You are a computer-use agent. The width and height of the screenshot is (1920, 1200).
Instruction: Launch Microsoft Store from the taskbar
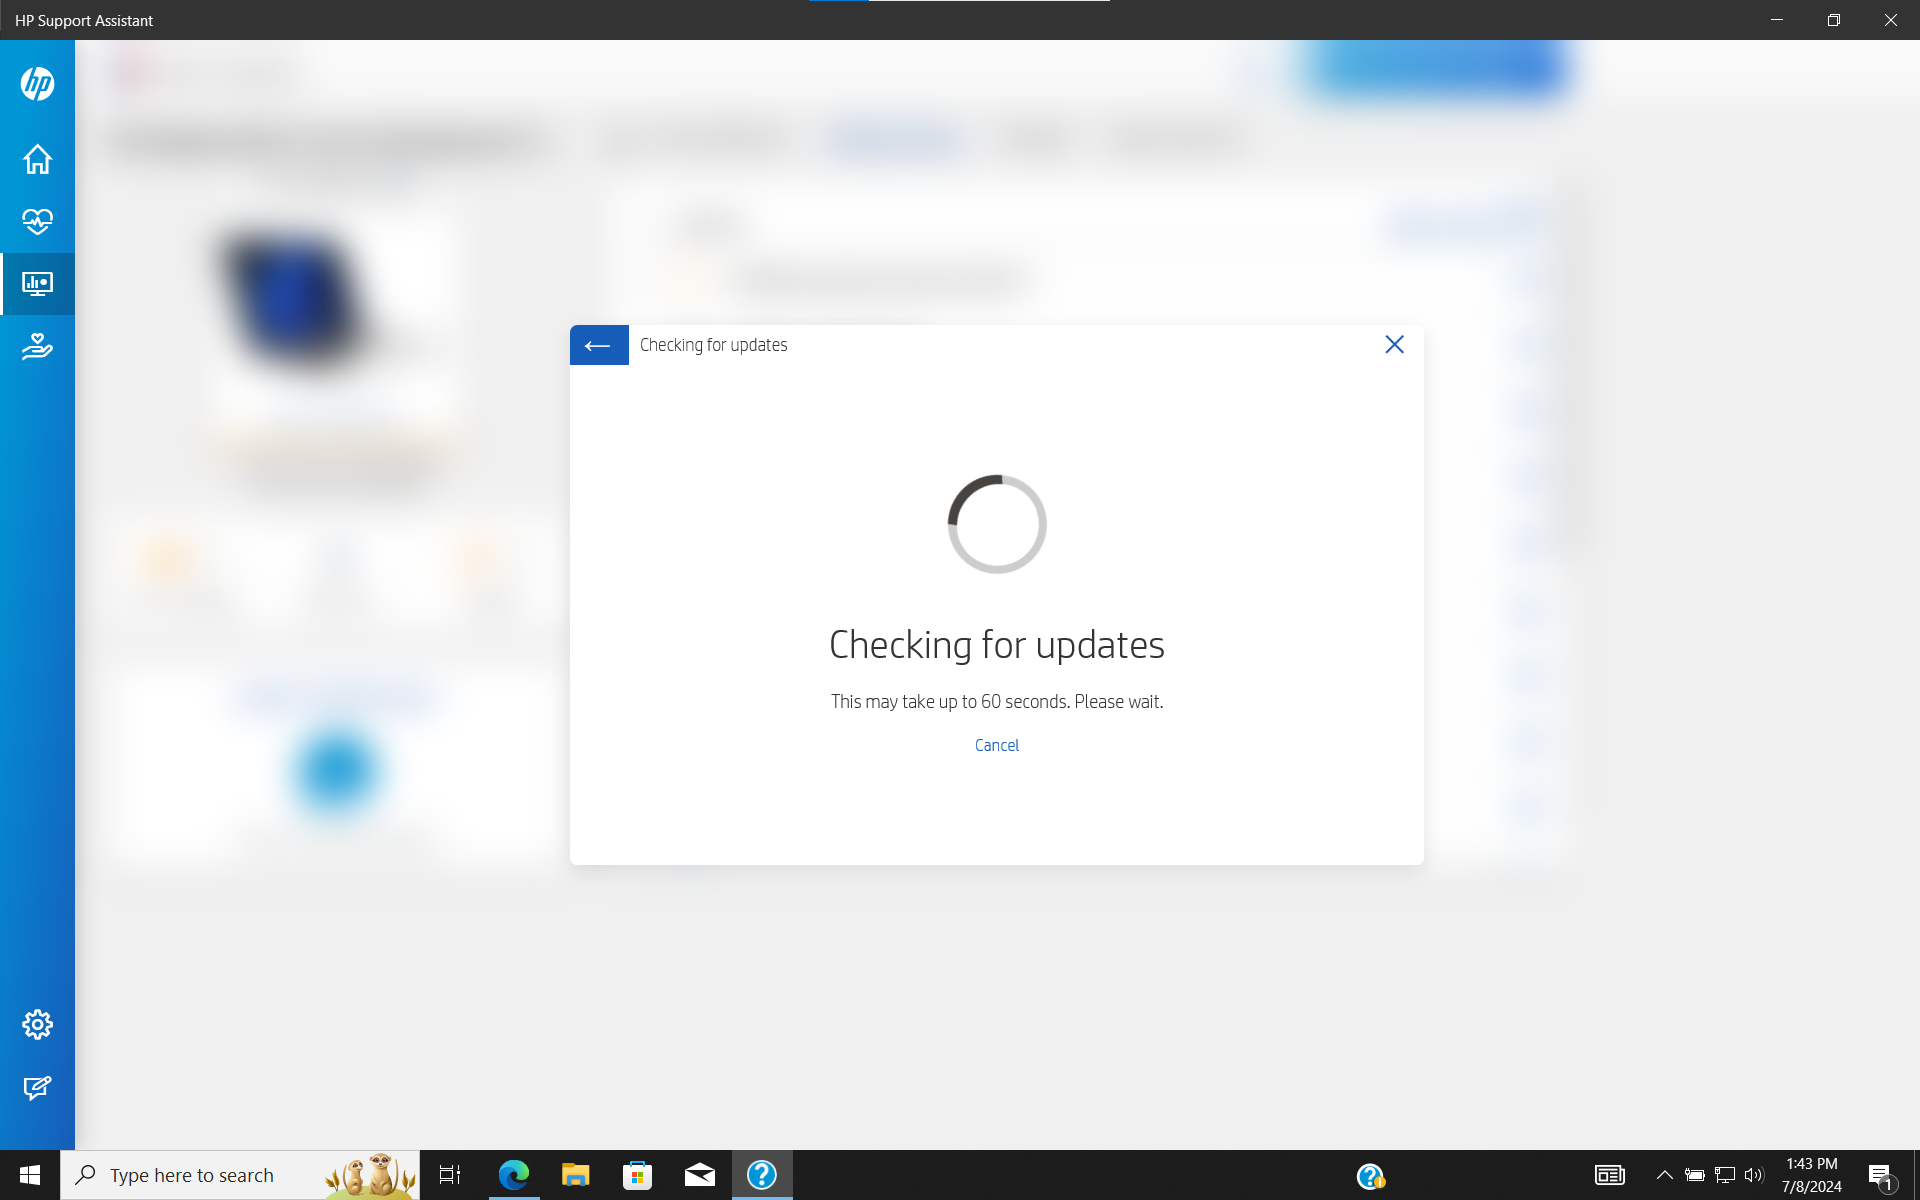(637, 1175)
